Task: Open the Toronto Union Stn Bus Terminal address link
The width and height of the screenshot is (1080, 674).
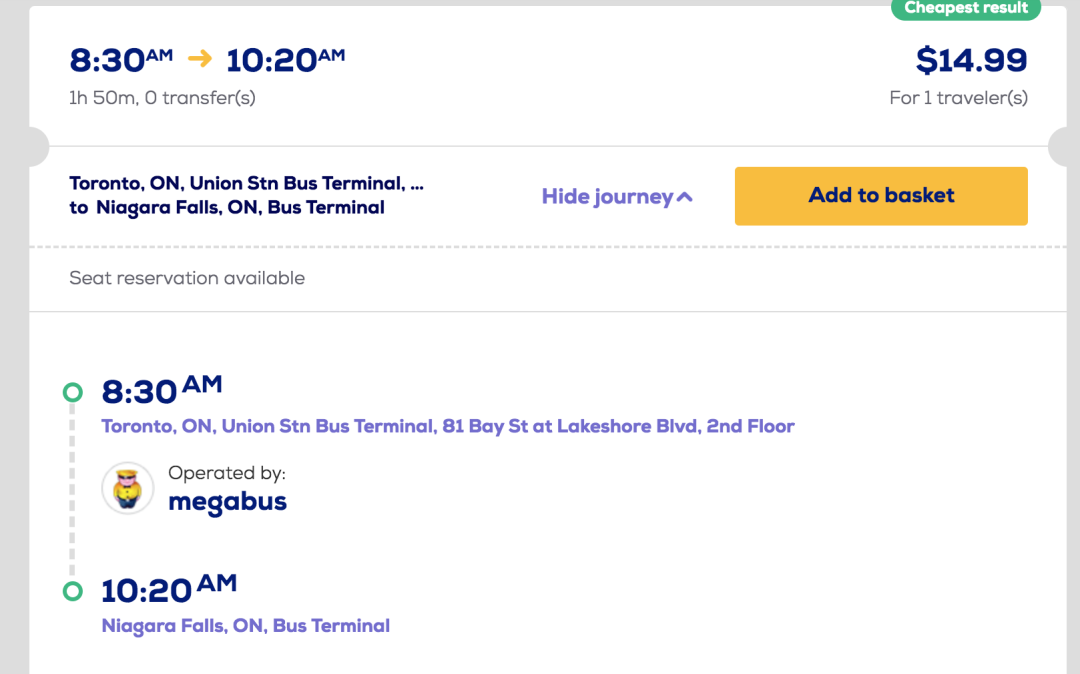Action: (448, 426)
